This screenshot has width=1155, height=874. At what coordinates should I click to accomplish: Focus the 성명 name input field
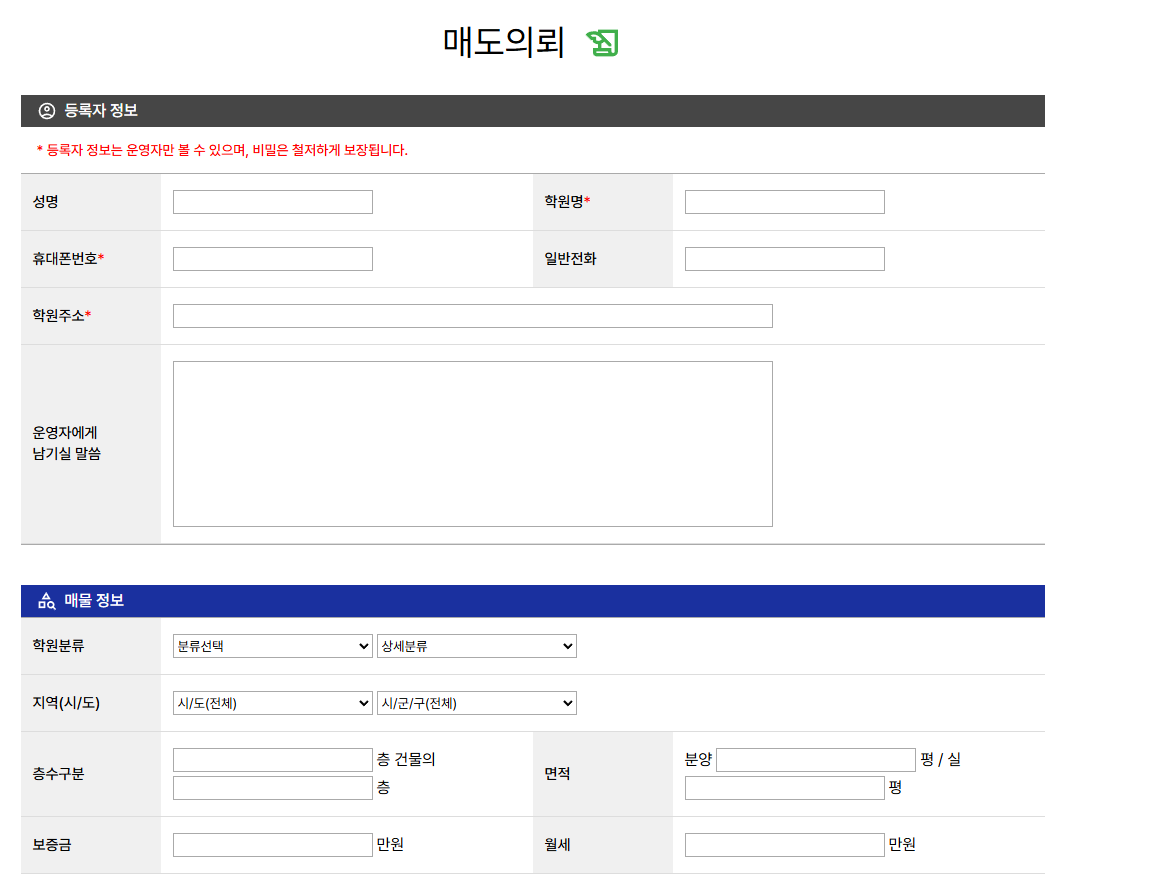[272, 202]
